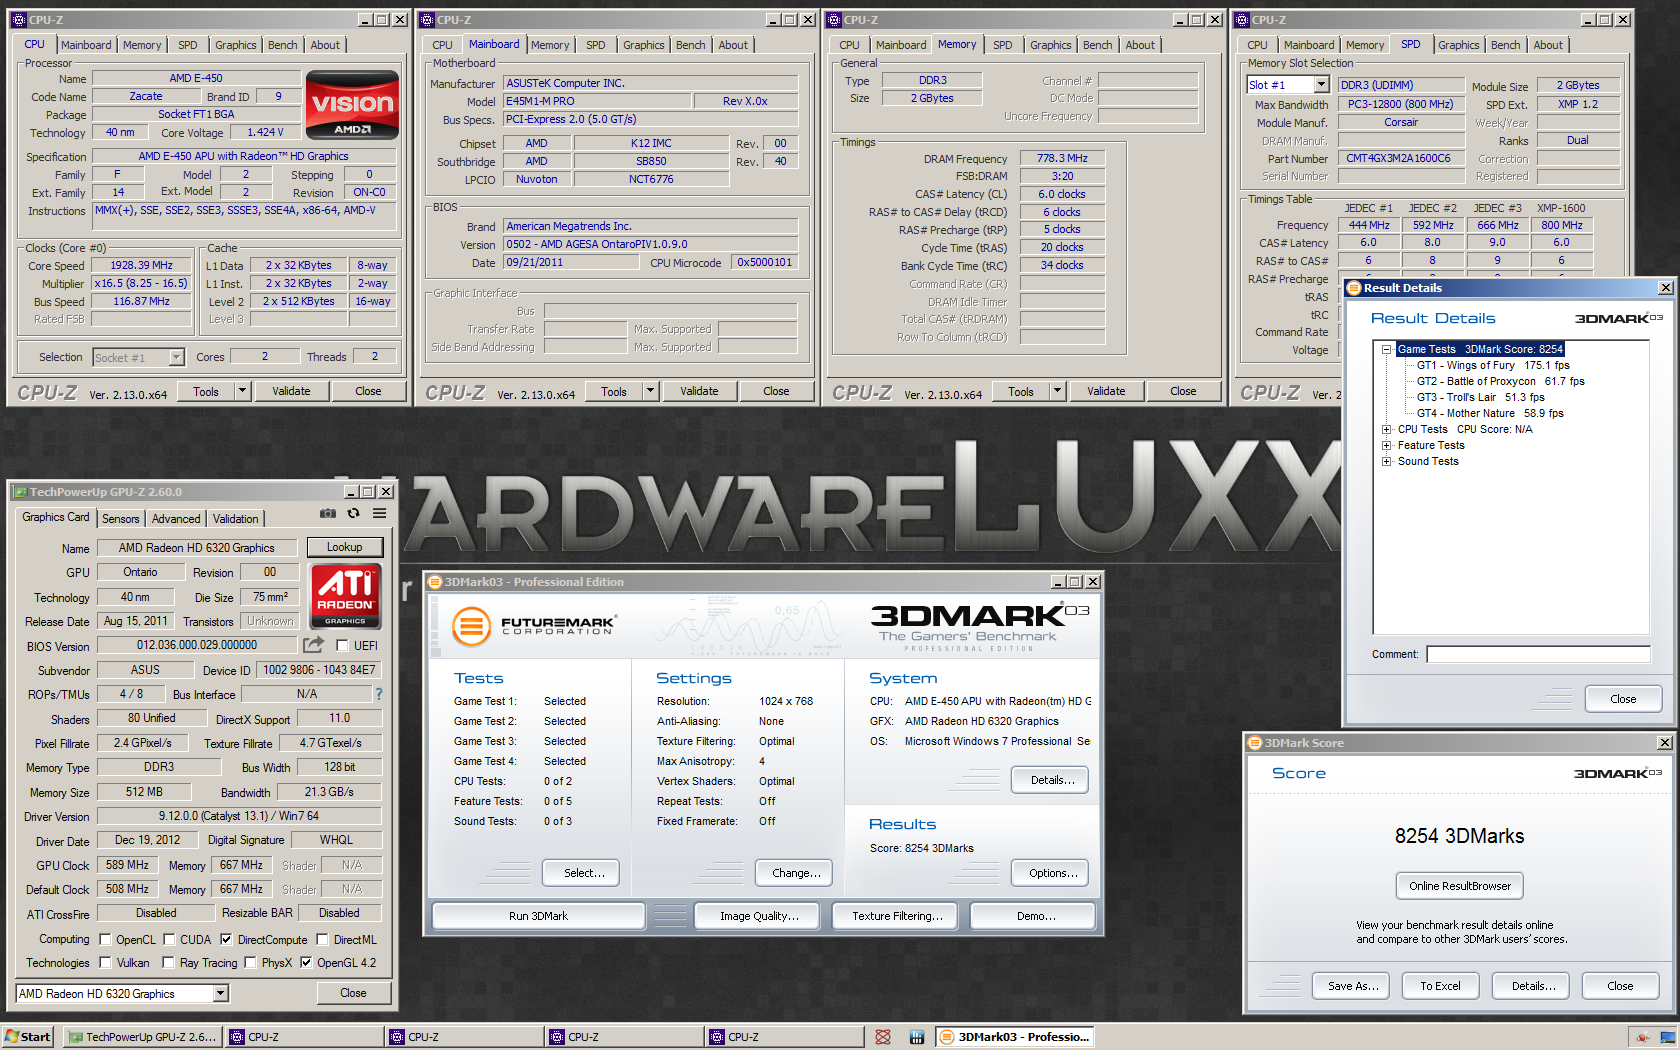Toggle the DirectML checkbox
Screen dimensions: 1680x1050
click(322, 940)
